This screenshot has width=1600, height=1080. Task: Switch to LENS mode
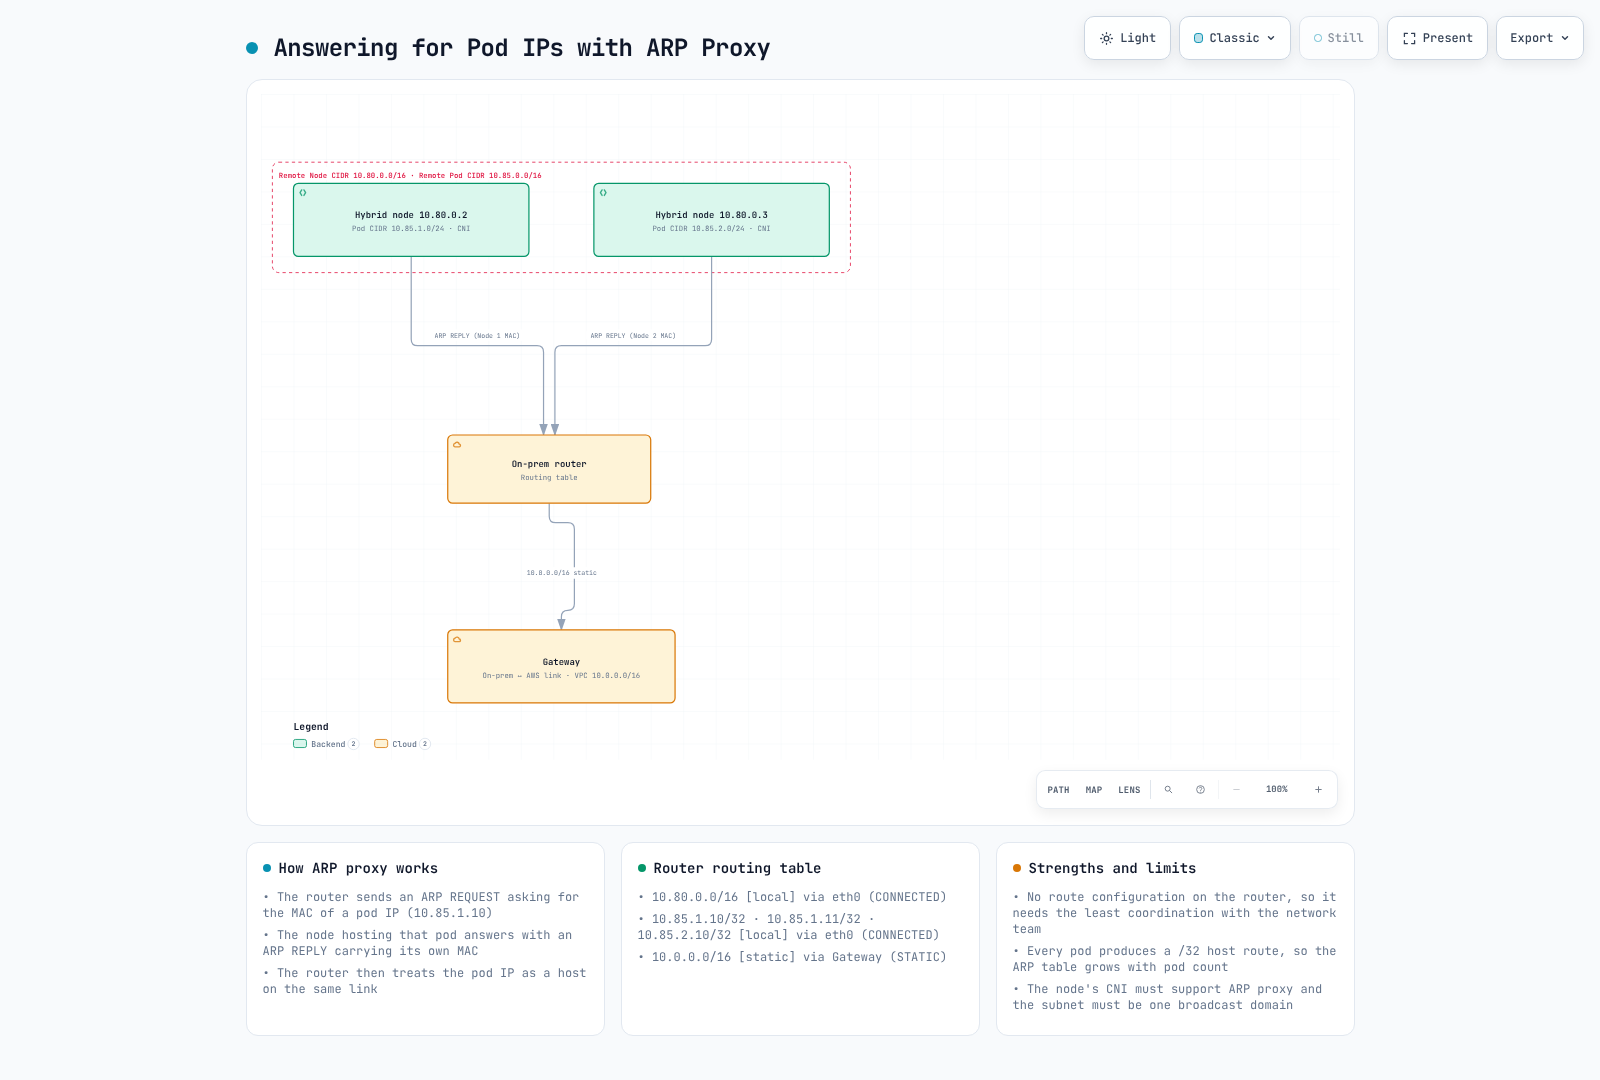click(x=1129, y=790)
